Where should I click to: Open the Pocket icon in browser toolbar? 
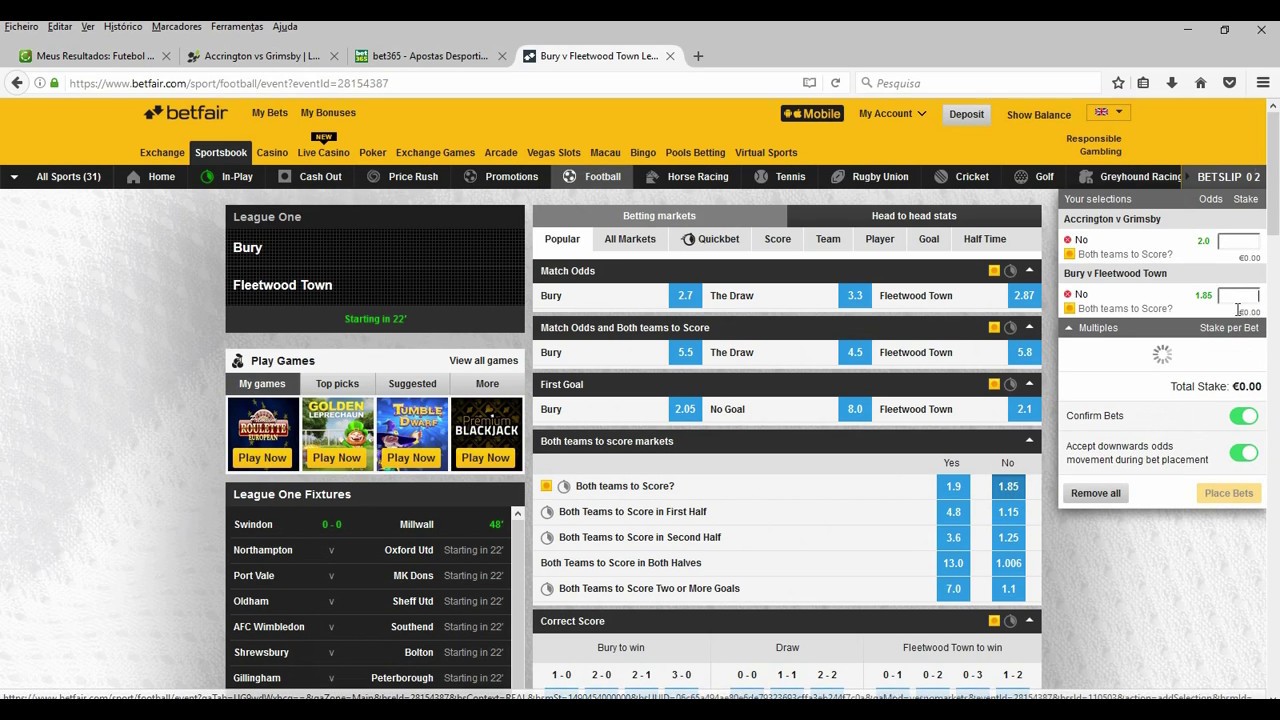(x=1230, y=83)
